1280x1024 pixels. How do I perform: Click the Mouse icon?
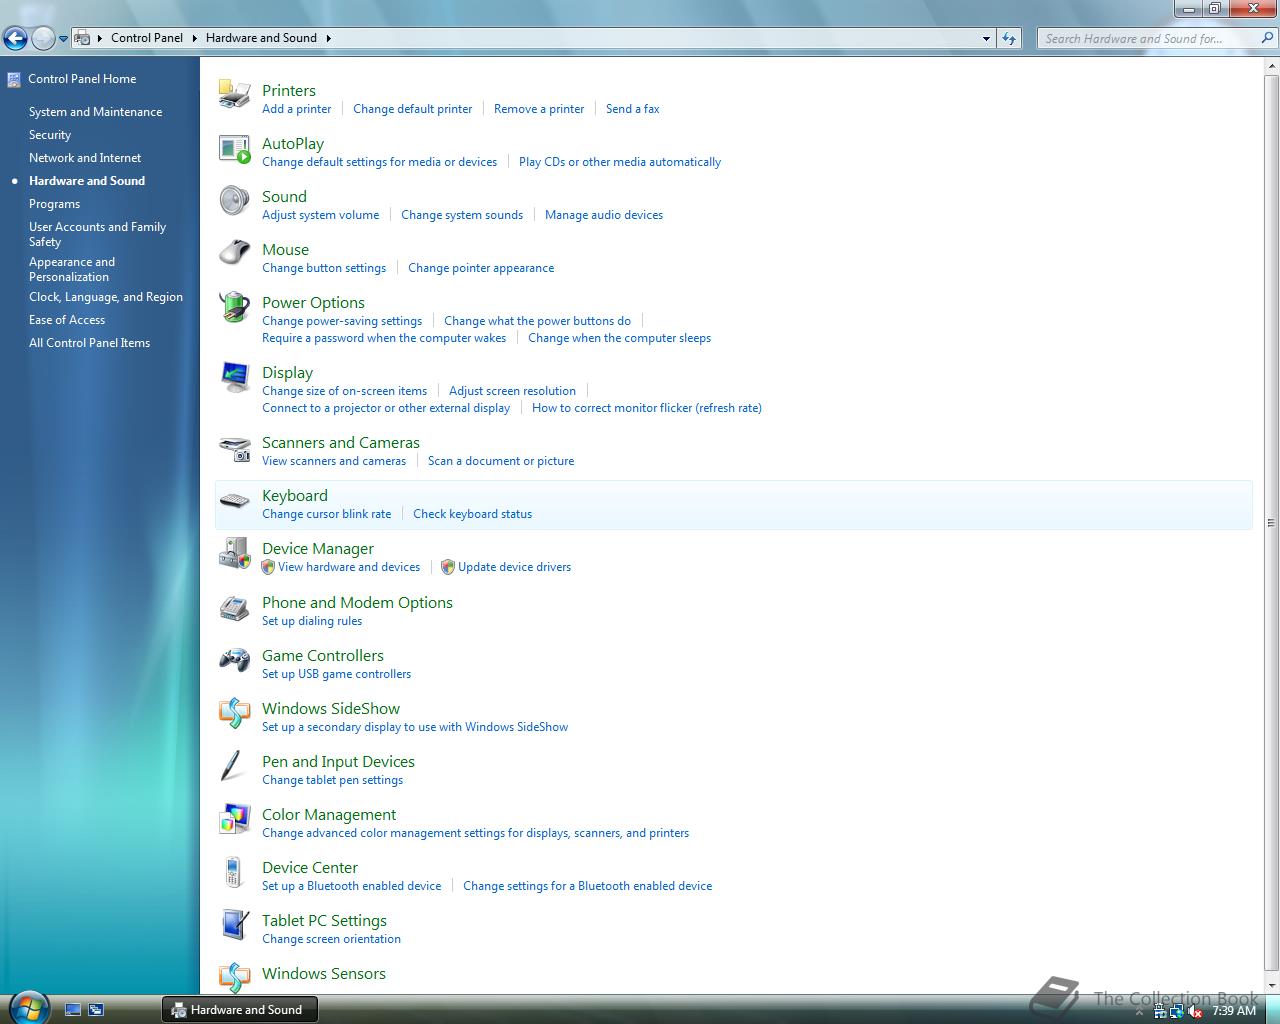234,254
